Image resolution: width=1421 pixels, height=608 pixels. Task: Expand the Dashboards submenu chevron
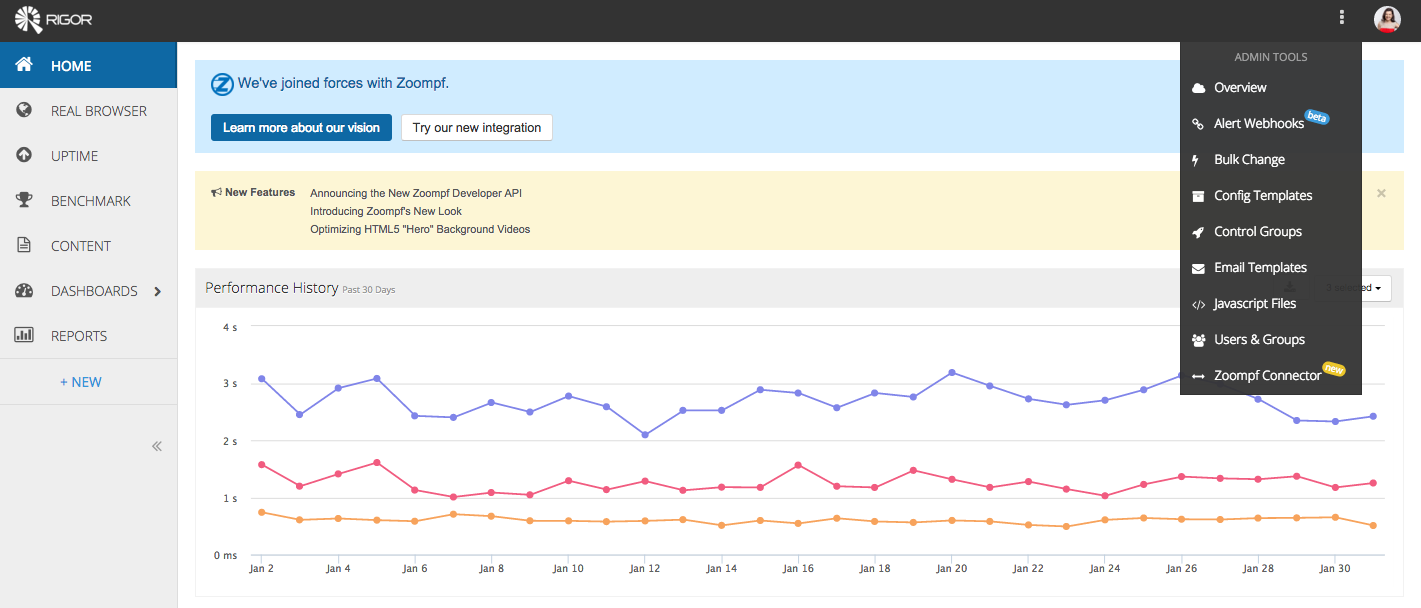click(x=157, y=291)
